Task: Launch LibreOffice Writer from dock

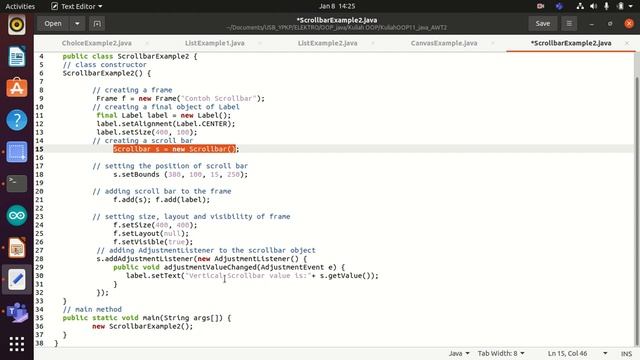Action: tap(17, 56)
